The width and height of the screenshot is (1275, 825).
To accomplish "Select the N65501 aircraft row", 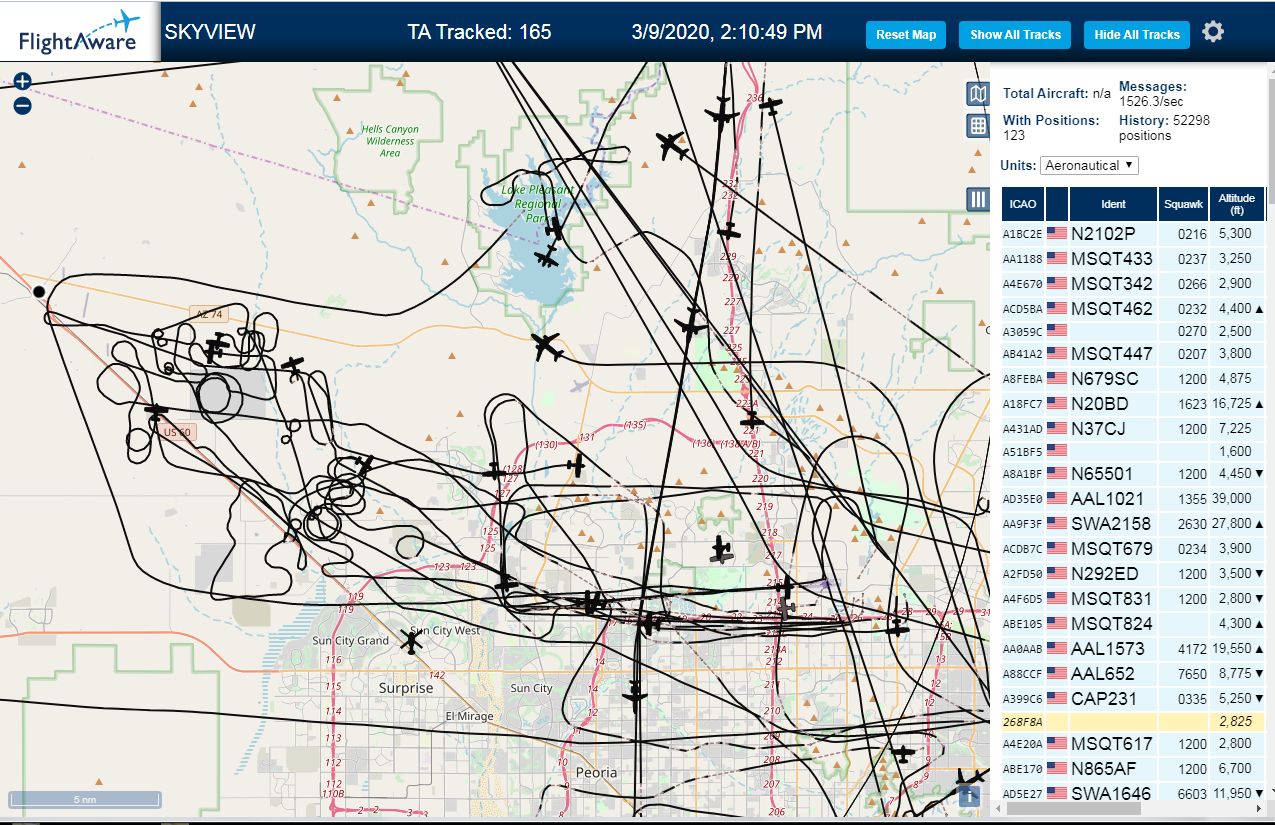I will pyautogui.click(x=1133, y=474).
